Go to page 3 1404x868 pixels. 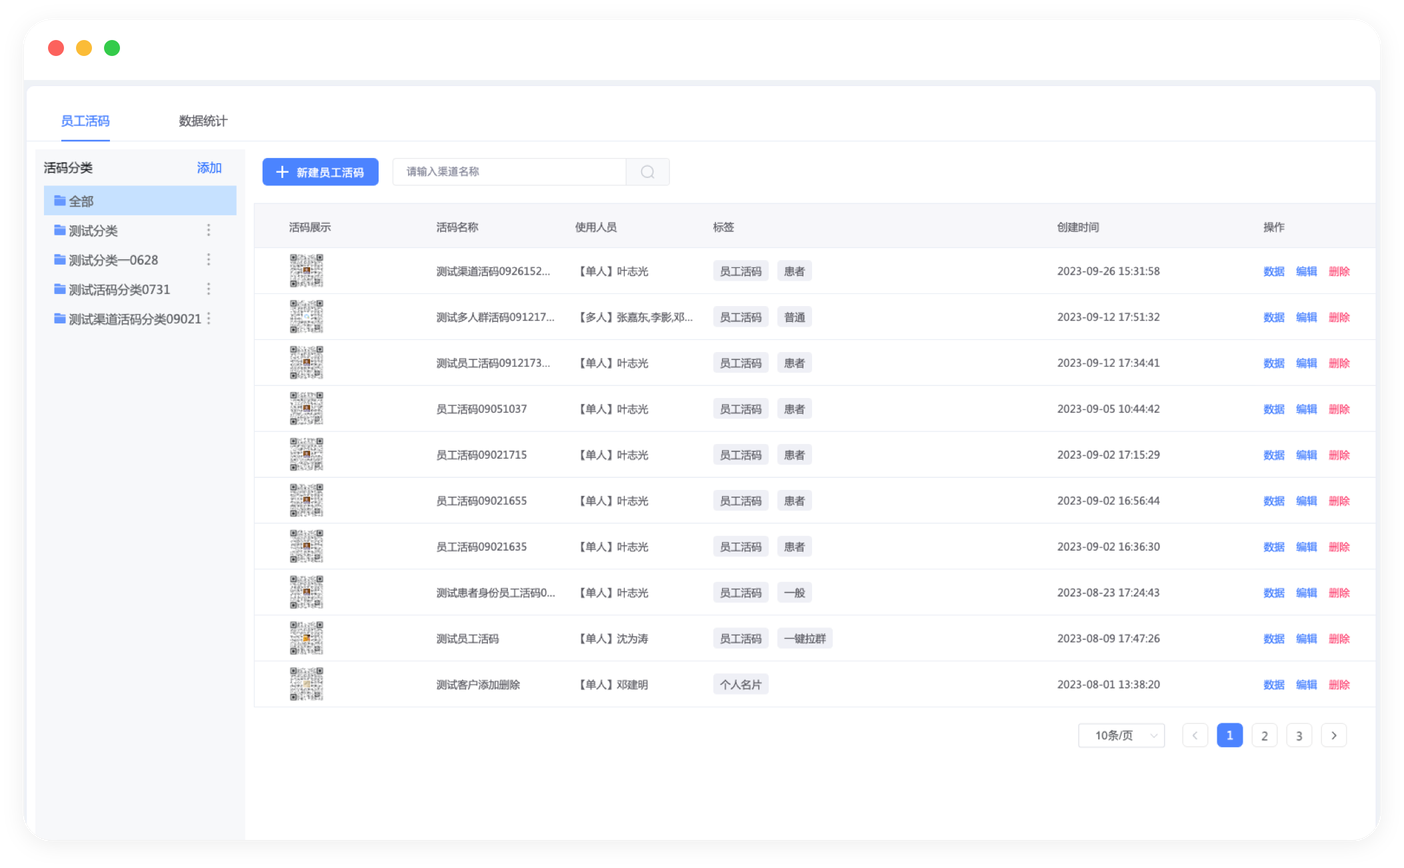tap(1298, 736)
